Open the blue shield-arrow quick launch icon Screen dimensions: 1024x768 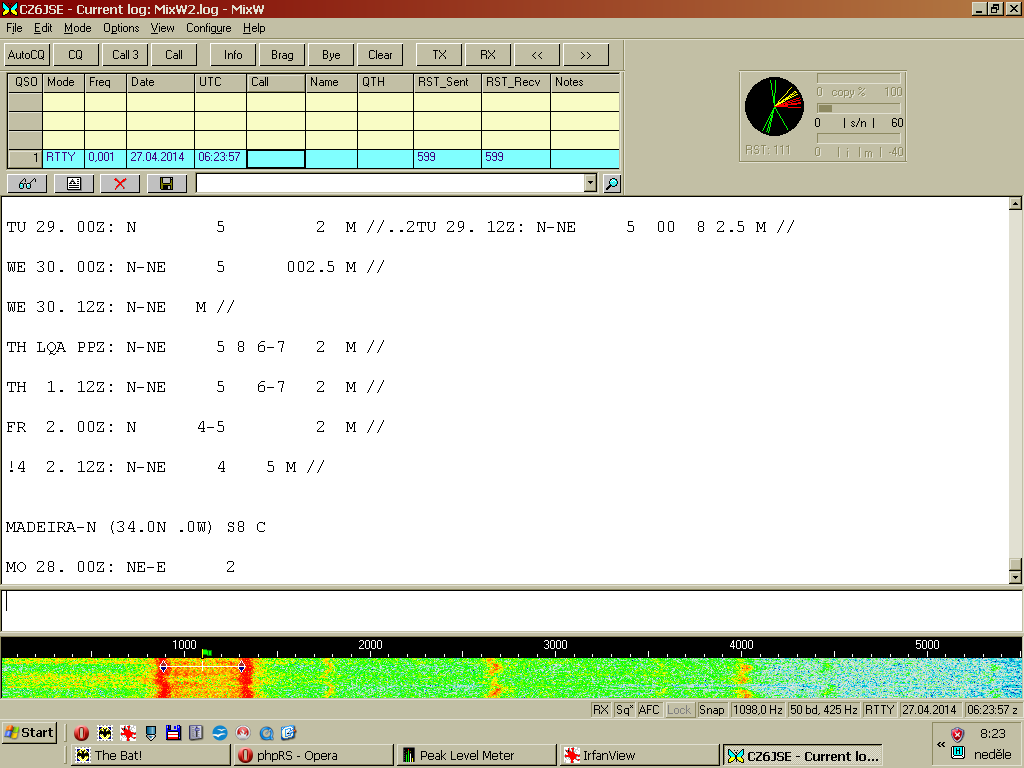pos(151,733)
